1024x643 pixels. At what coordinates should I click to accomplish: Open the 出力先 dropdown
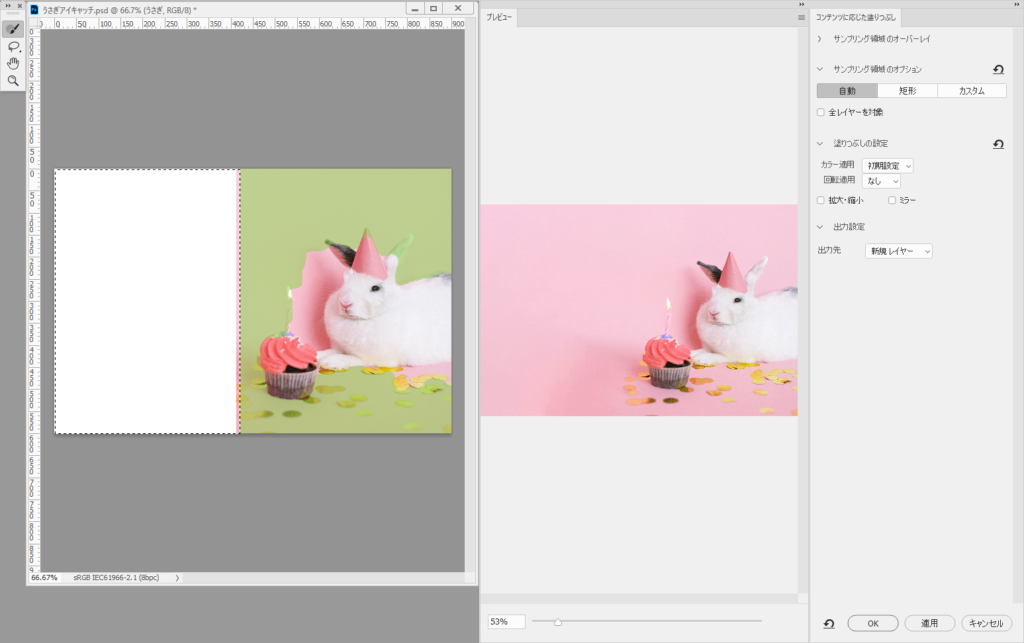tap(898, 251)
